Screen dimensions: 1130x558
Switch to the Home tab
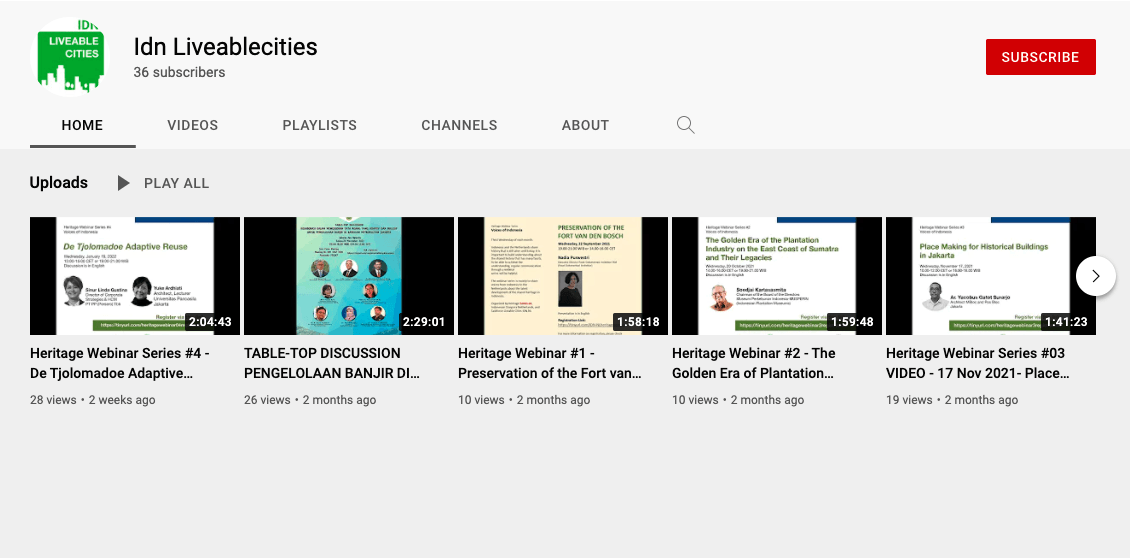pyautogui.click(x=82, y=125)
